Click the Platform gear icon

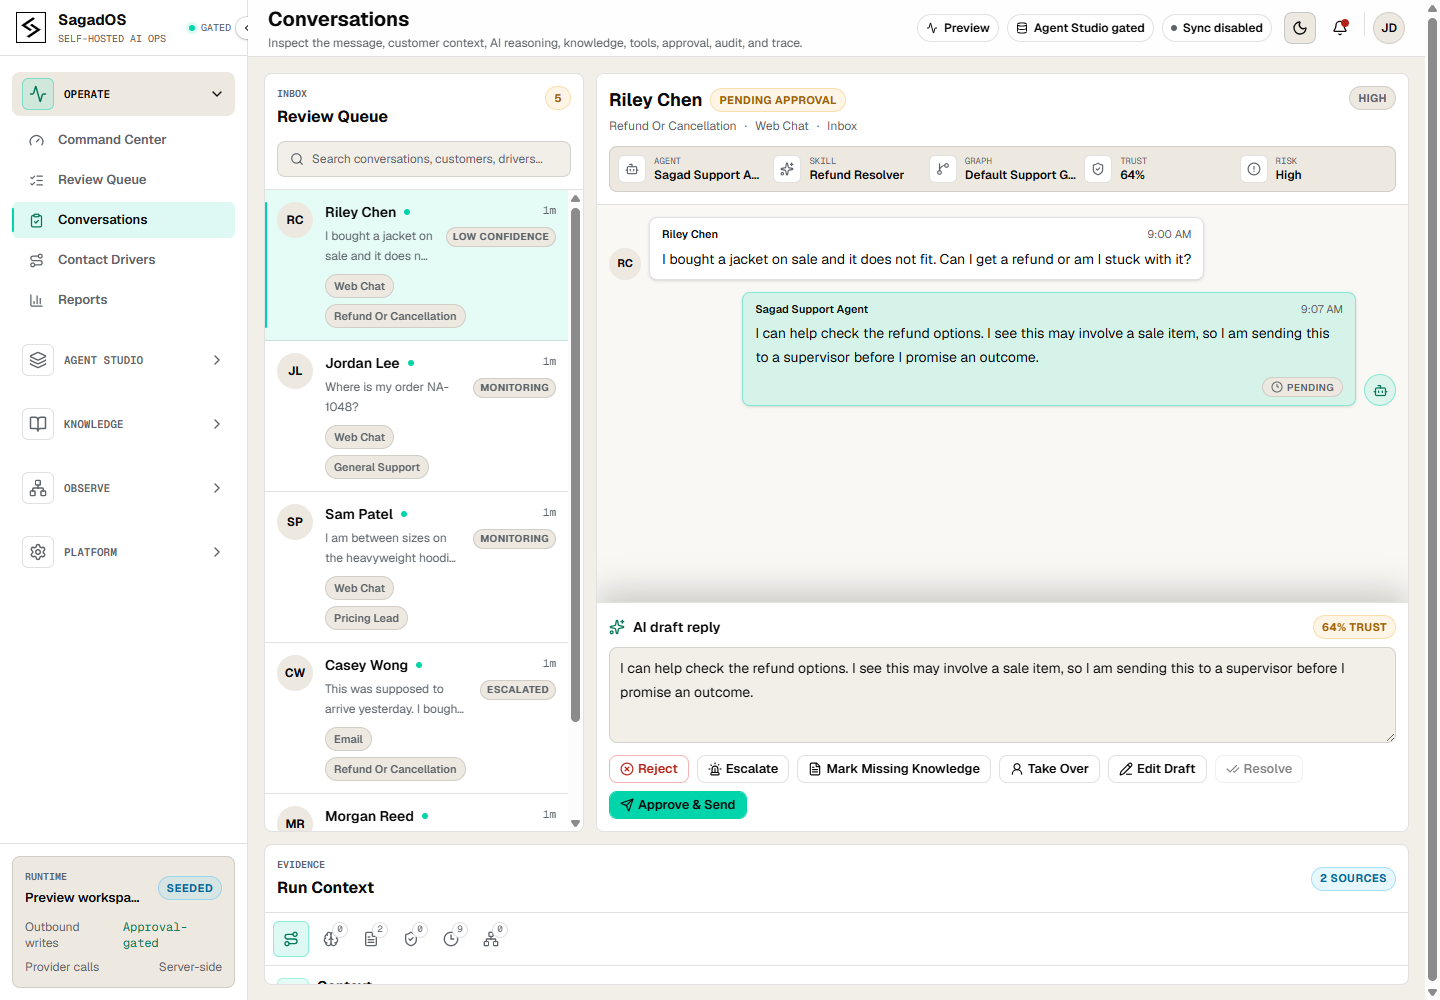[38, 552]
